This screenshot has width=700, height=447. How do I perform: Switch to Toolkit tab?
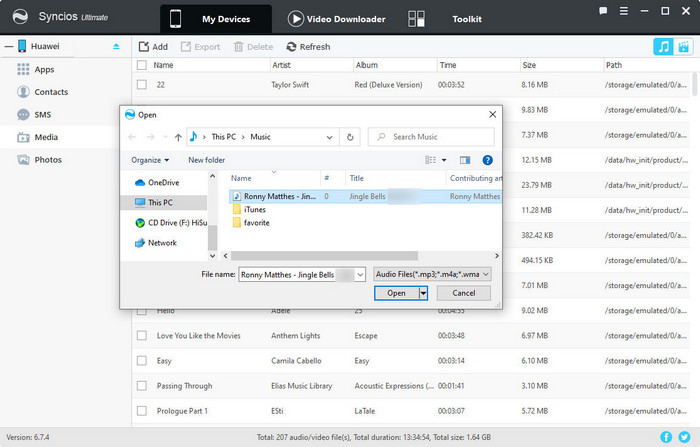(x=467, y=19)
